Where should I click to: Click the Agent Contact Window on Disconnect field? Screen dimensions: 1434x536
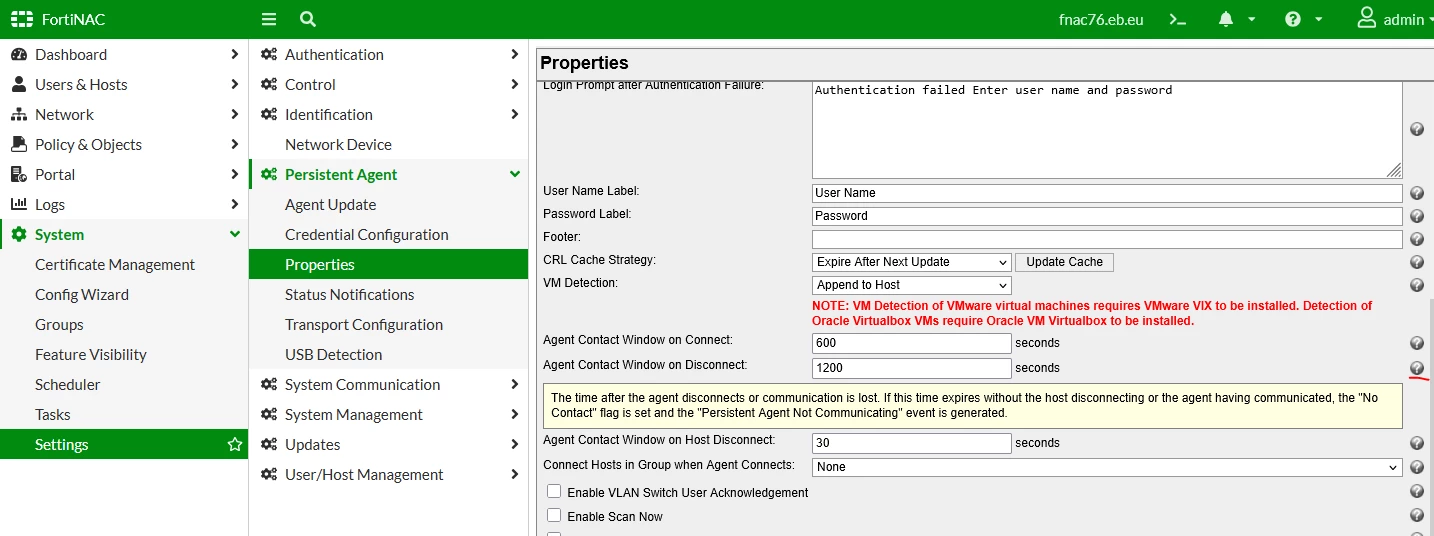(x=912, y=368)
